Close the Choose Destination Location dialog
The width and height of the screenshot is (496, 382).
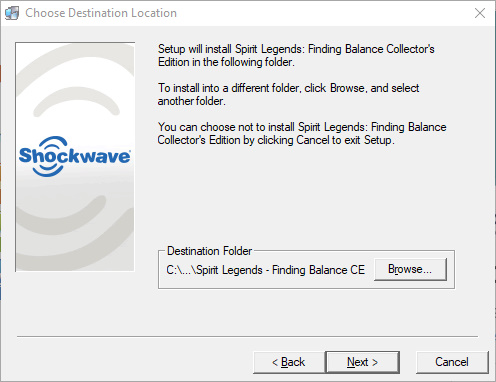pyautogui.click(x=480, y=13)
